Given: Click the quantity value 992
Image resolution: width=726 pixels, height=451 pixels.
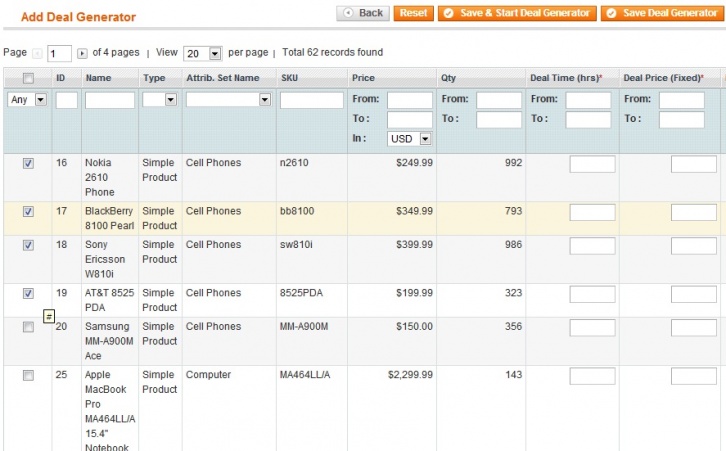Looking at the screenshot, I should coord(513,163).
